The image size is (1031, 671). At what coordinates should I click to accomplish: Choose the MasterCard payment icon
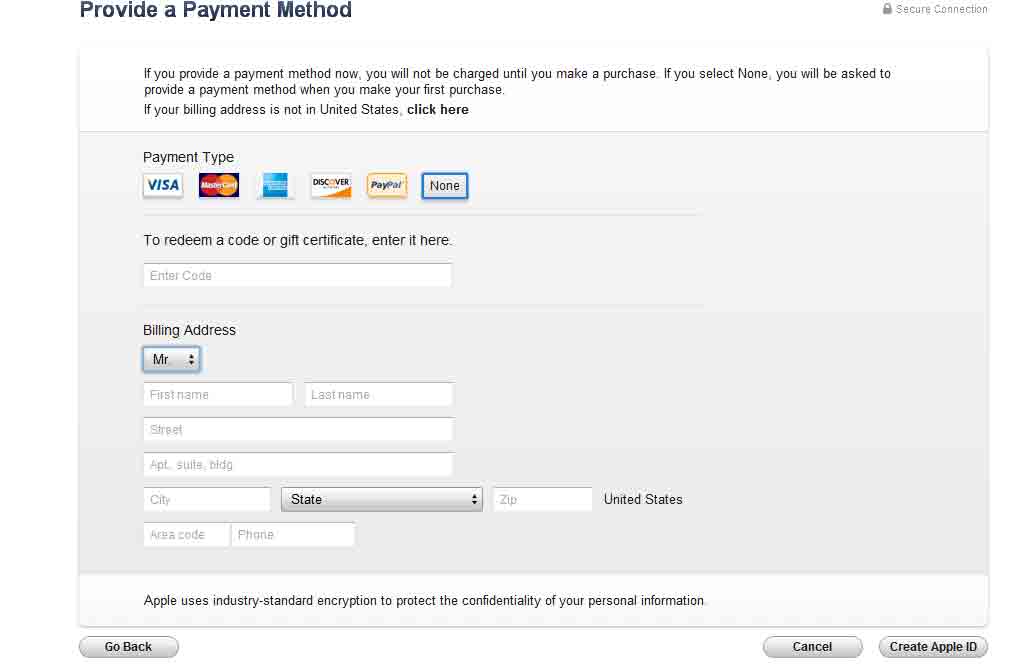click(x=219, y=185)
